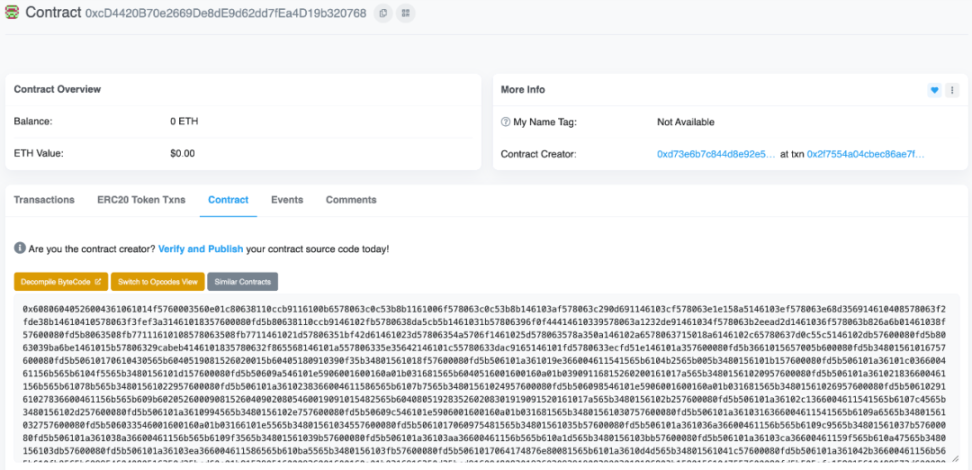
Task: Show QR code for contract address
Action: click(x=405, y=13)
